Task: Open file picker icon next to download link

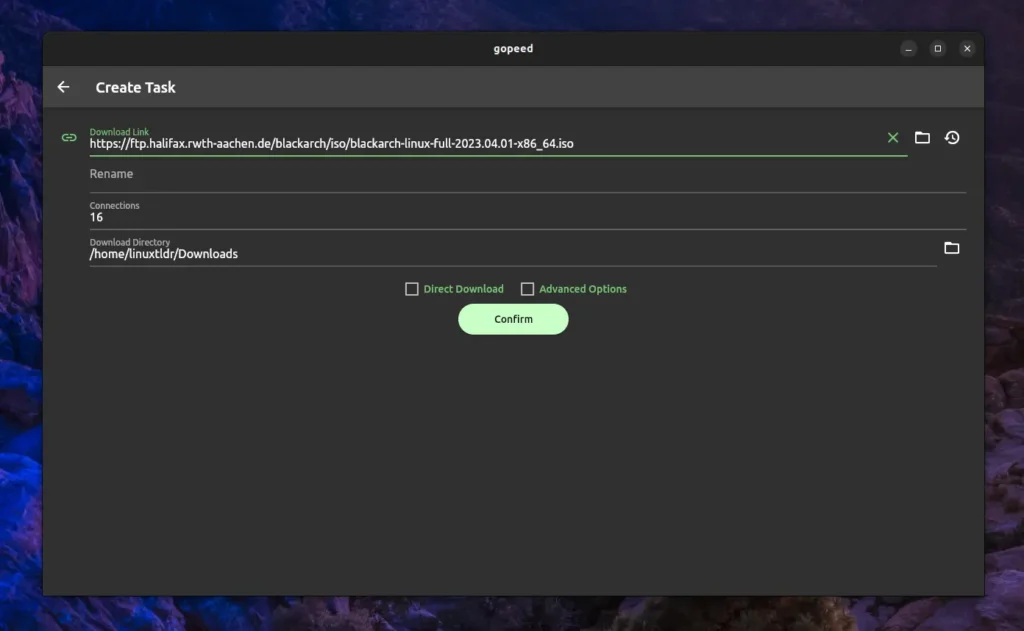Action: pyautogui.click(x=922, y=137)
